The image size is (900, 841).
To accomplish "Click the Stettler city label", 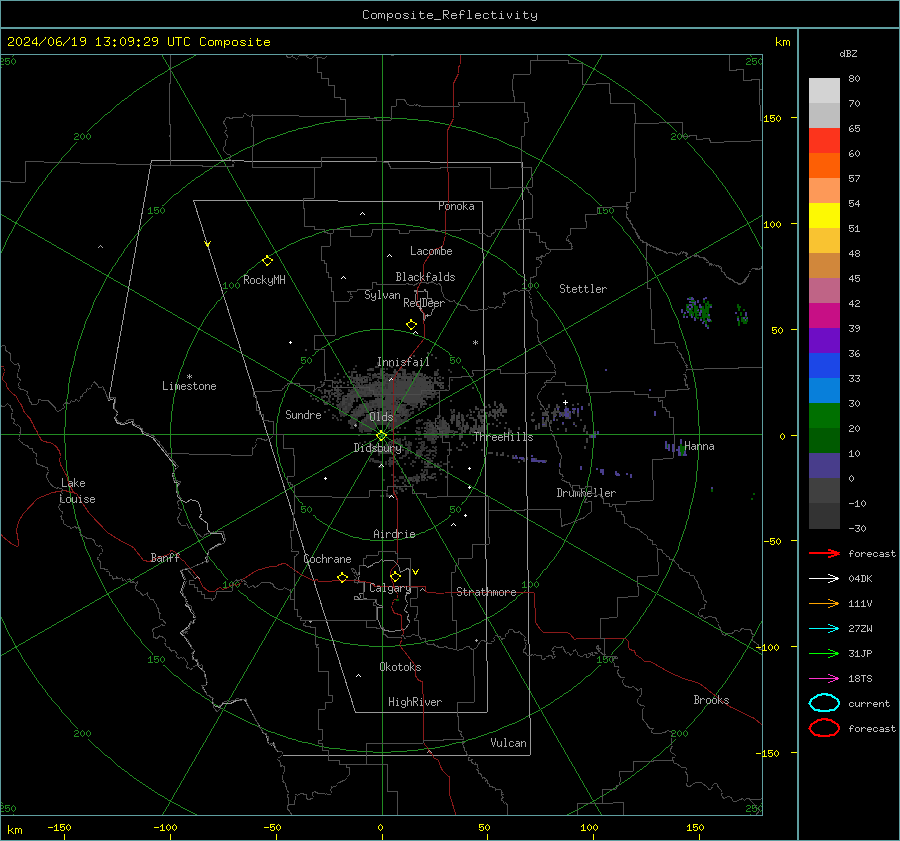I will [x=583, y=289].
